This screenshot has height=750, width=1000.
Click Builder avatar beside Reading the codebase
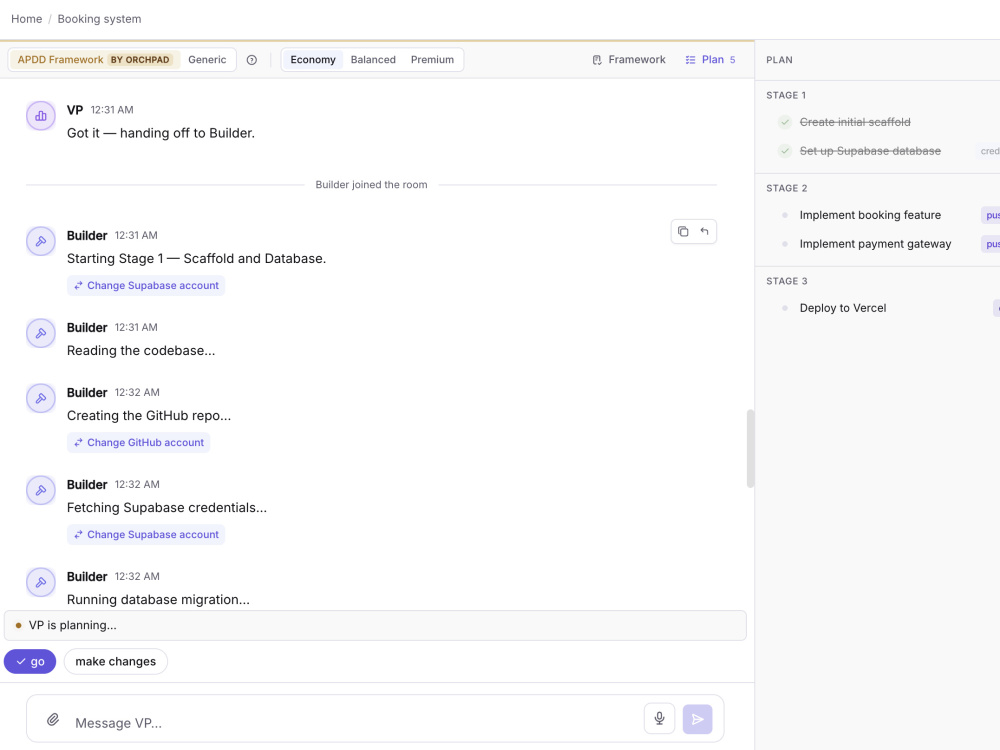[x=41, y=334]
